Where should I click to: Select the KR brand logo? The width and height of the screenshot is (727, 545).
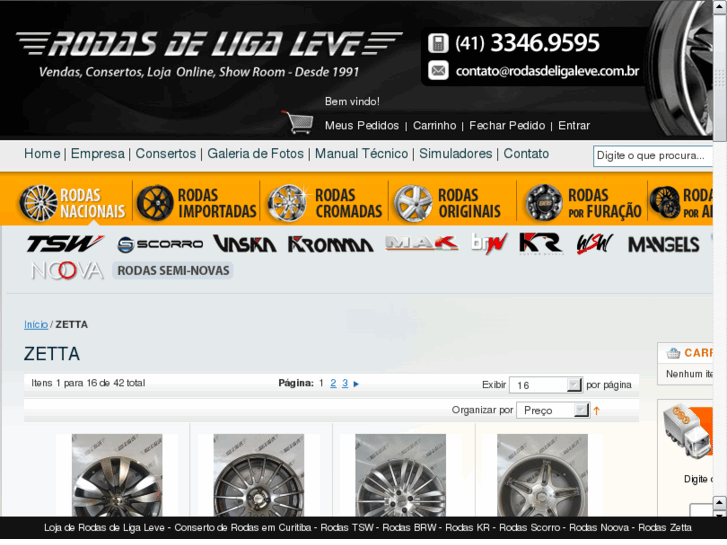tap(542, 244)
